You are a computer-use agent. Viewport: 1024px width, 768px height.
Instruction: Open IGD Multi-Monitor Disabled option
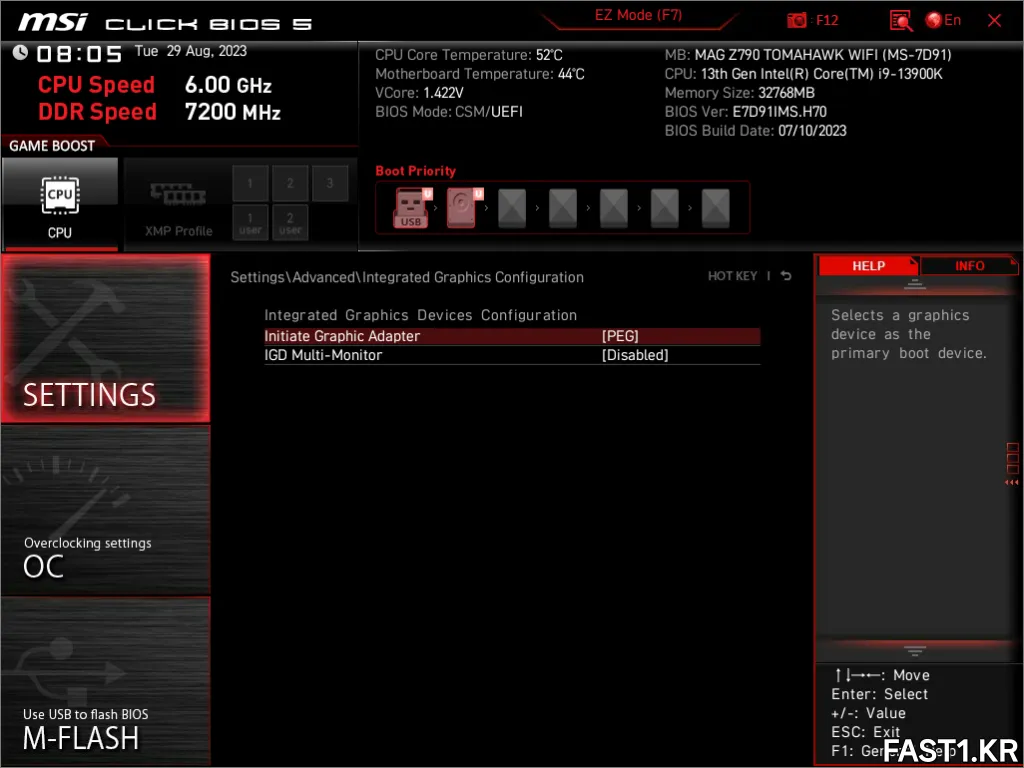[512, 355]
